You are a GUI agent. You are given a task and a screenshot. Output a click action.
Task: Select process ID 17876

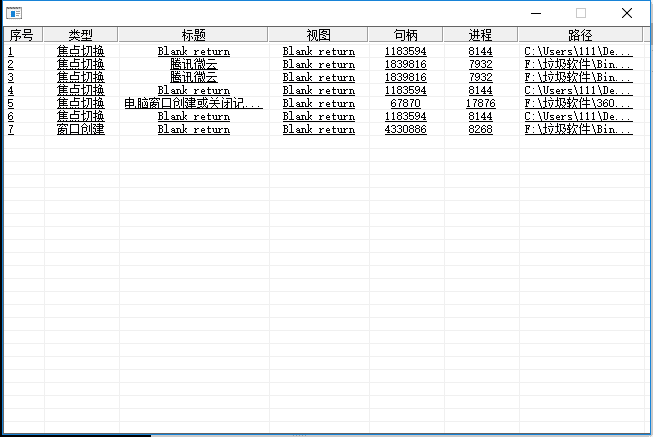[480, 103]
